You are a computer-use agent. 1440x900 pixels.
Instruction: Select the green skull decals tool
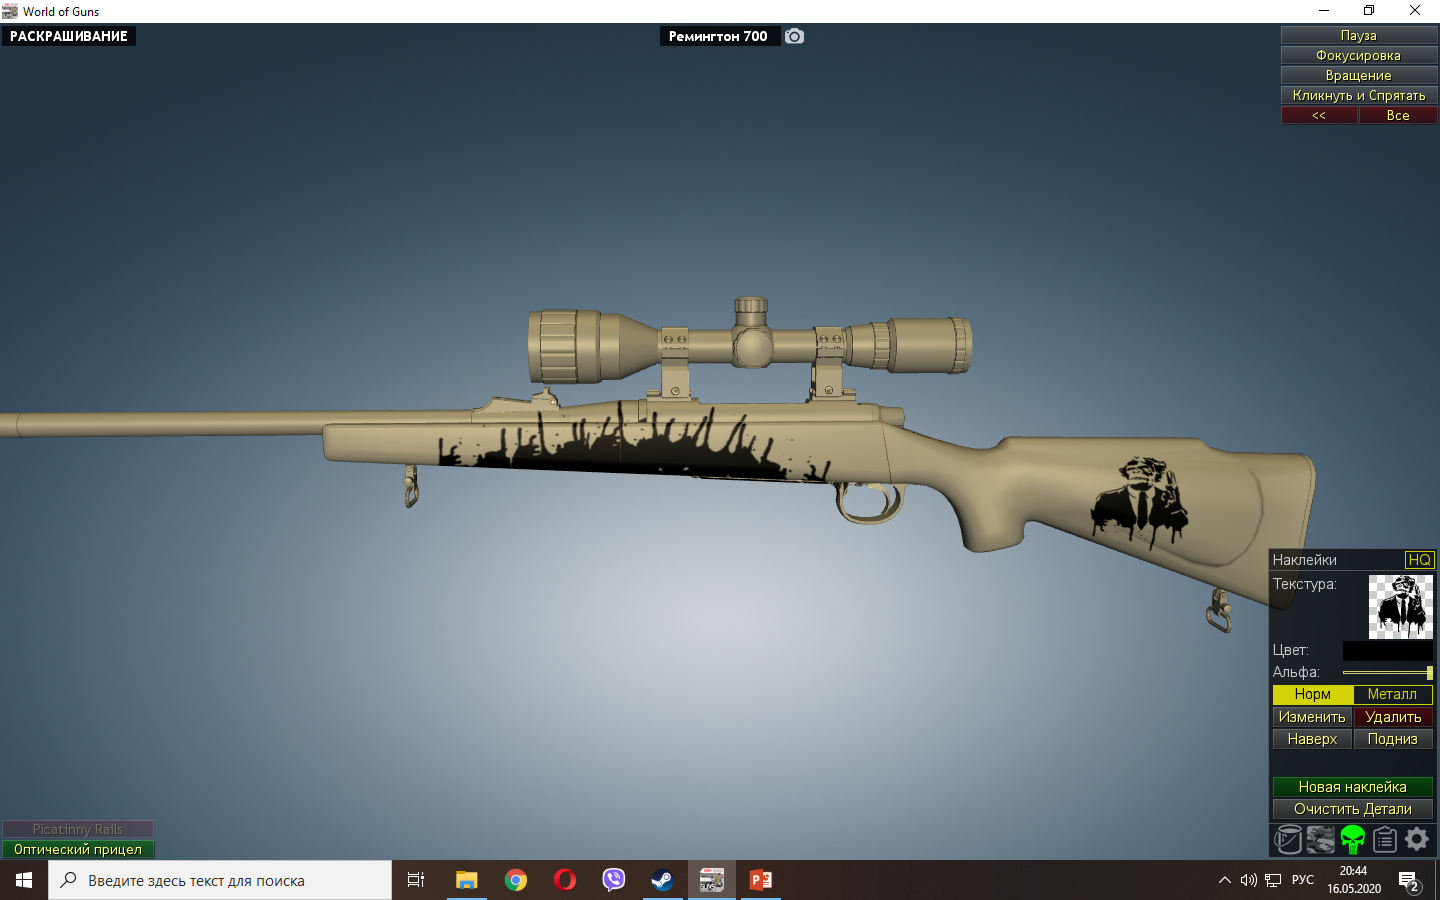1352,840
